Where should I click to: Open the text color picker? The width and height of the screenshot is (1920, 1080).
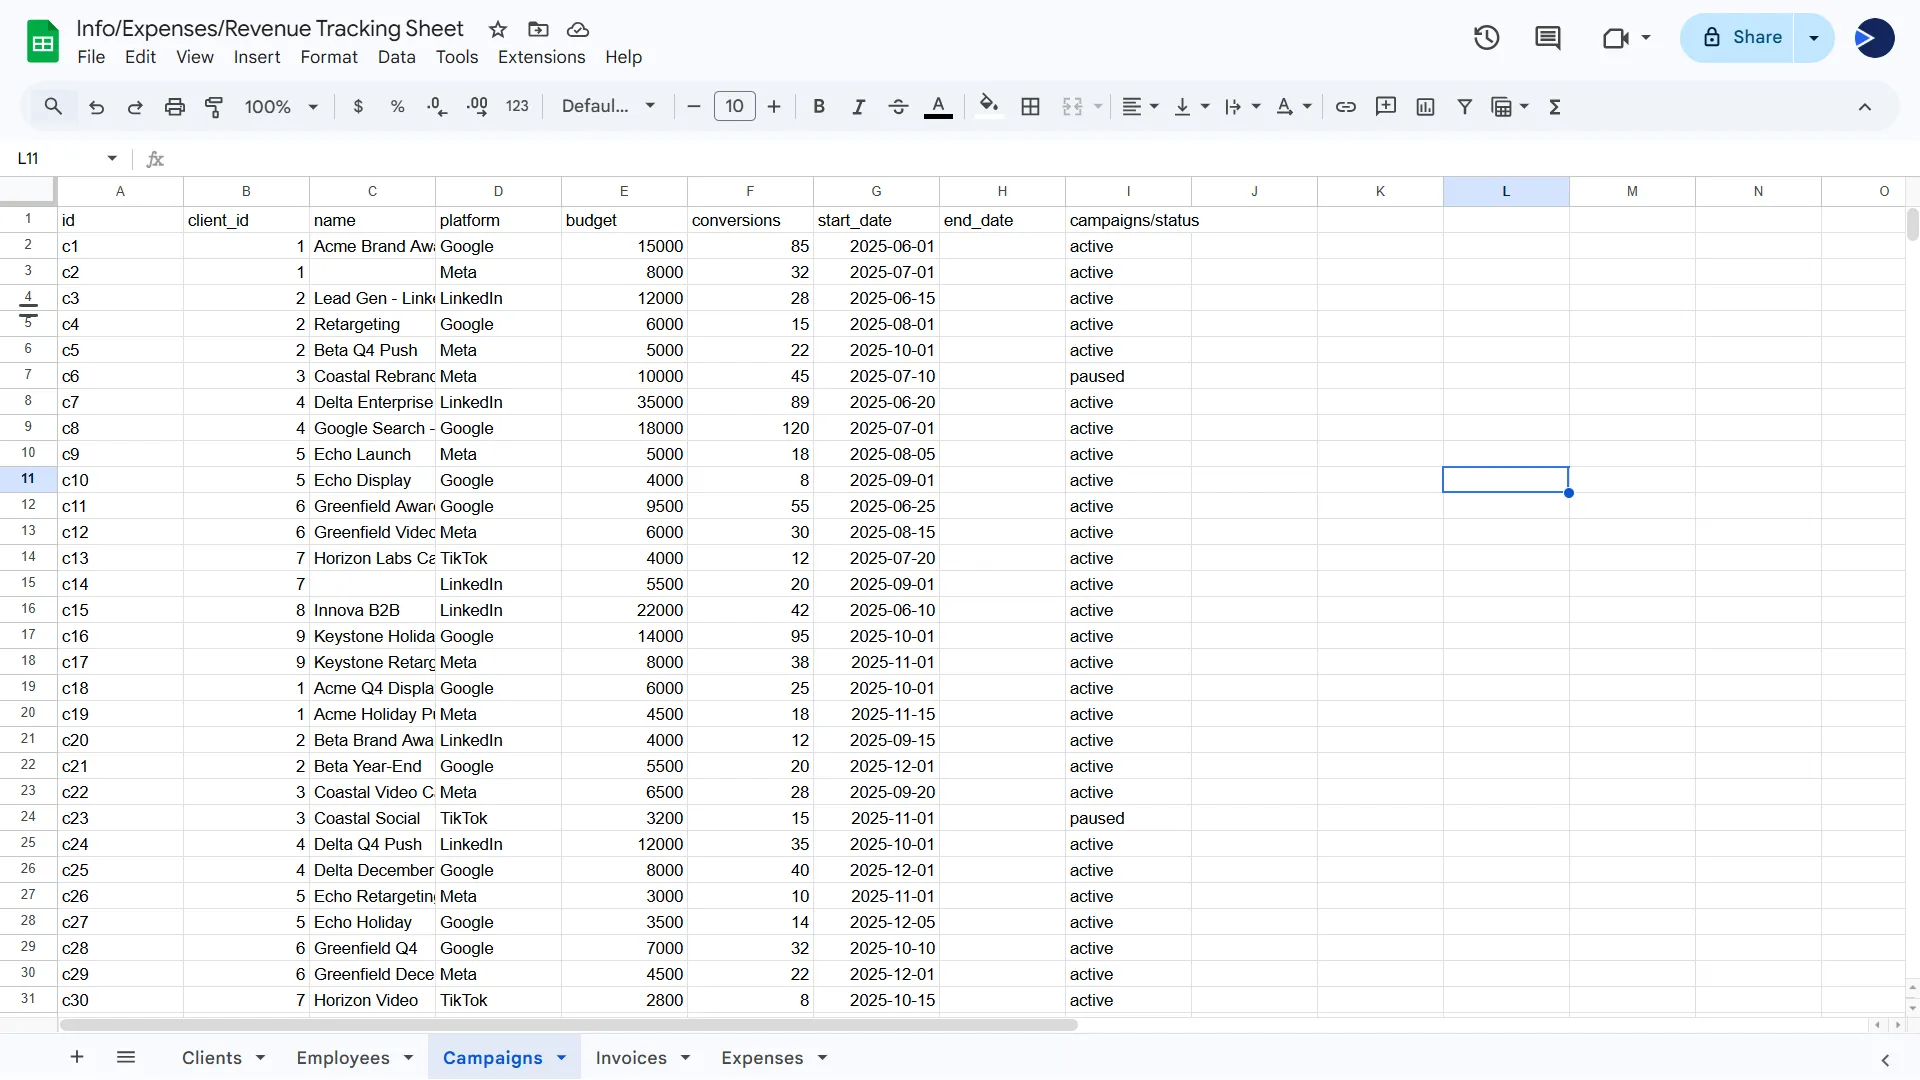tap(938, 106)
